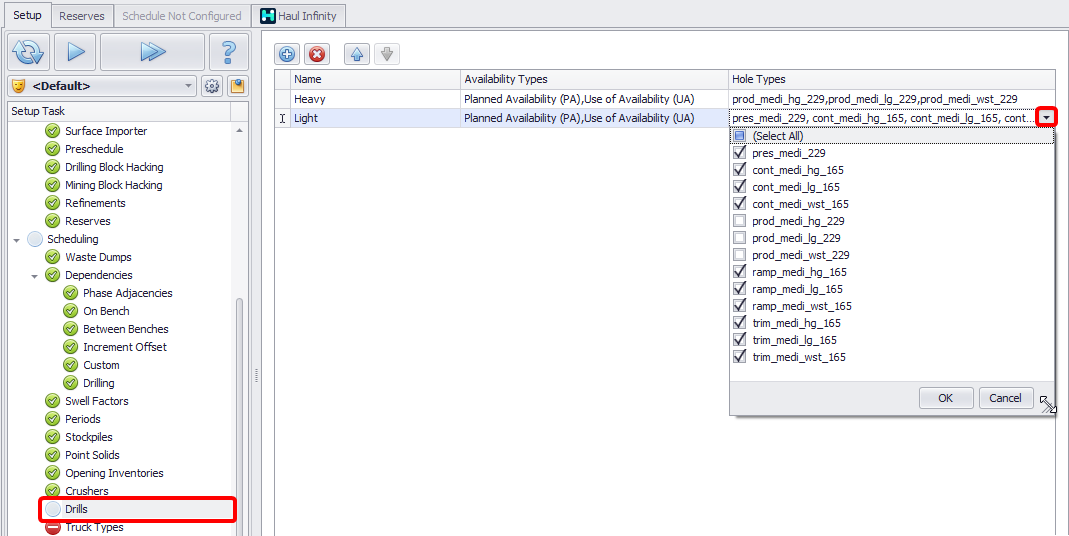Sort by Availability Types column header

(594, 79)
